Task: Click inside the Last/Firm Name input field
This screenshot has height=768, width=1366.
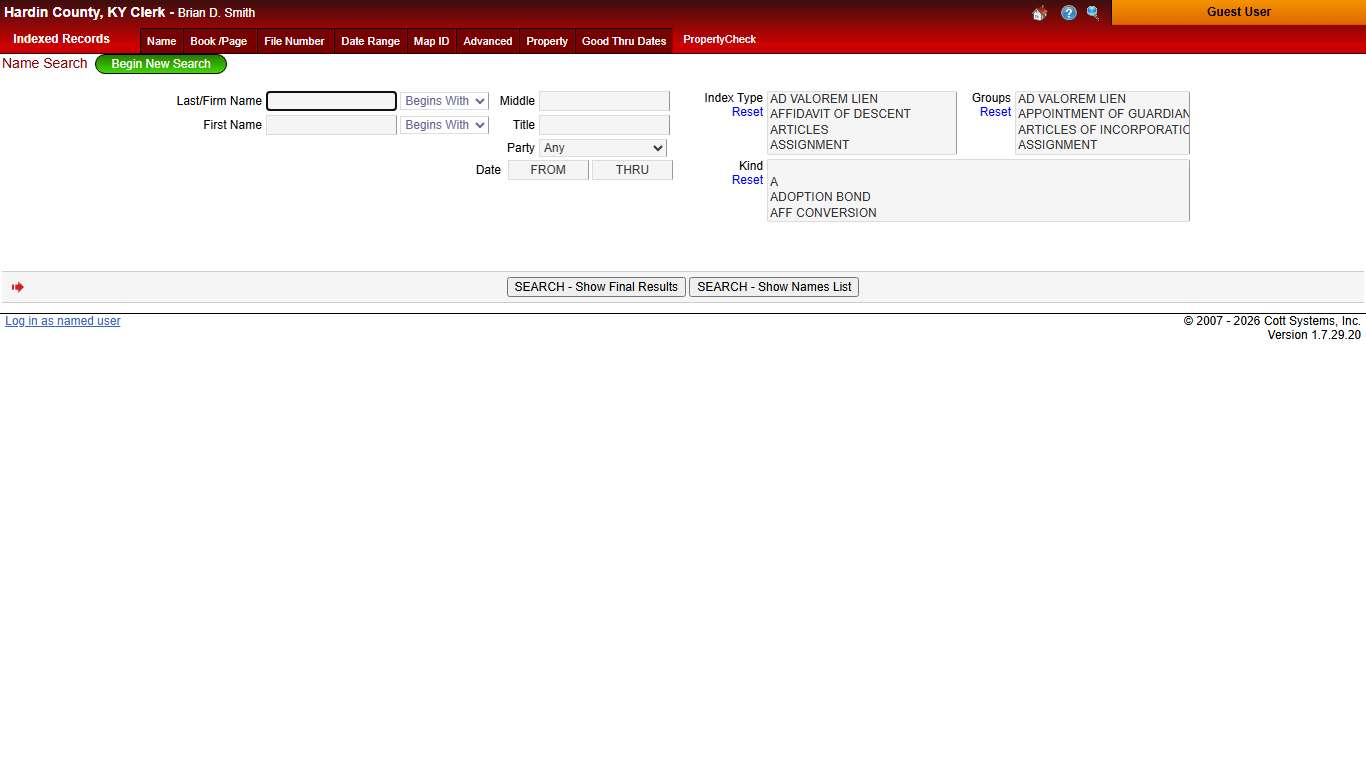Action: coord(331,100)
